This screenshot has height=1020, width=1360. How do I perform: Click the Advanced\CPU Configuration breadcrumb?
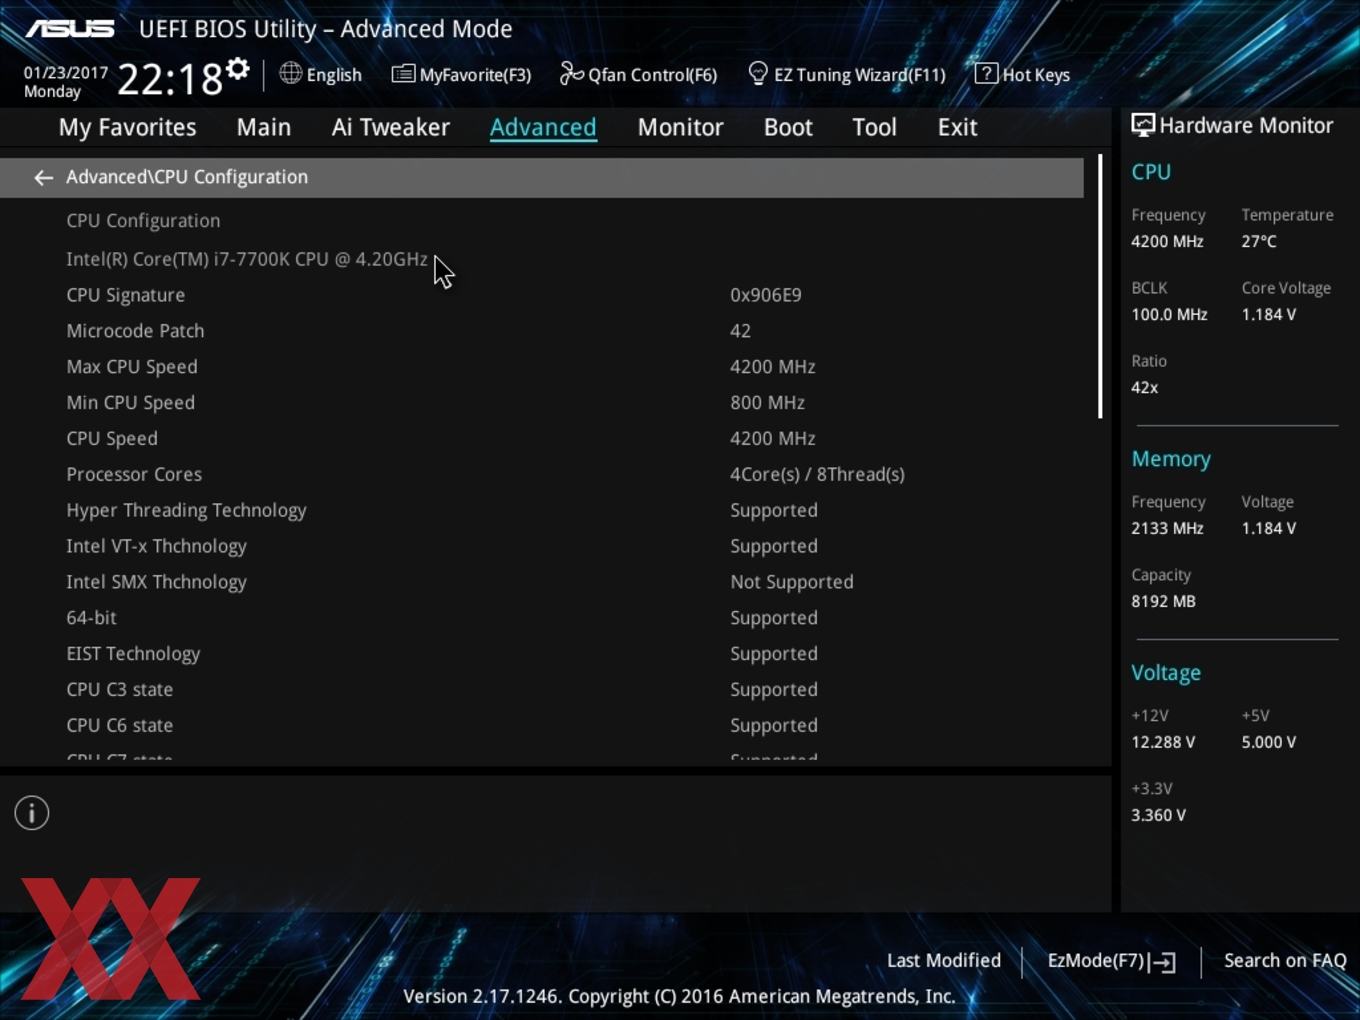point(187,177)
